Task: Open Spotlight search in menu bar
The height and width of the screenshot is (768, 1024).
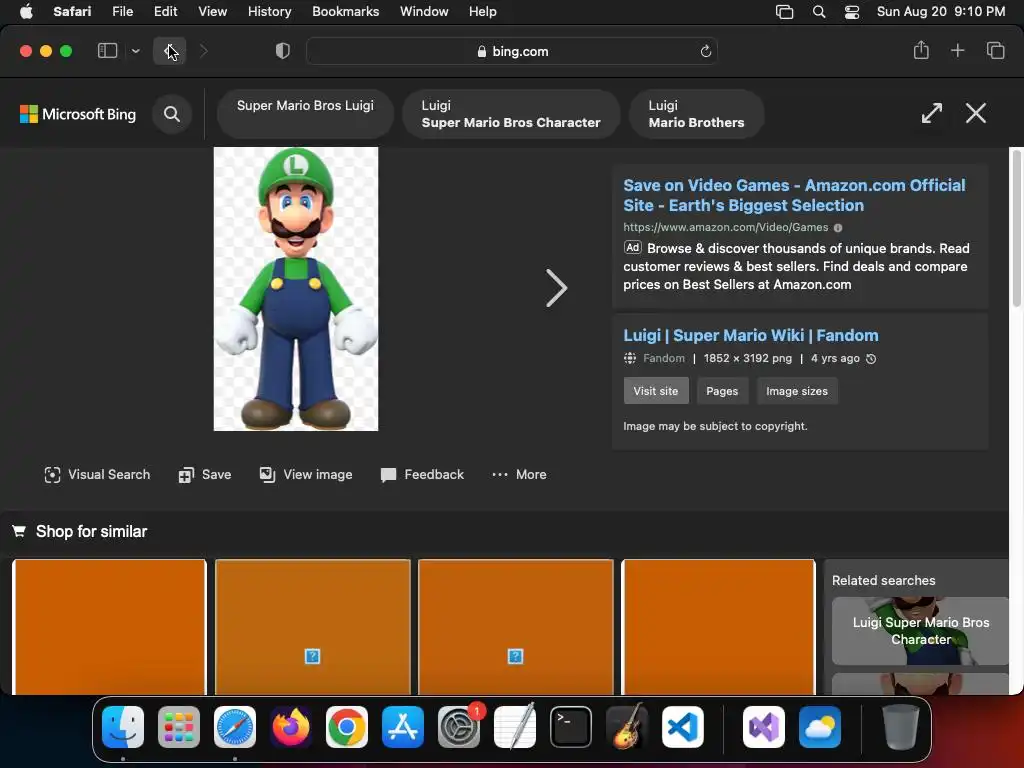Action: 818,12
